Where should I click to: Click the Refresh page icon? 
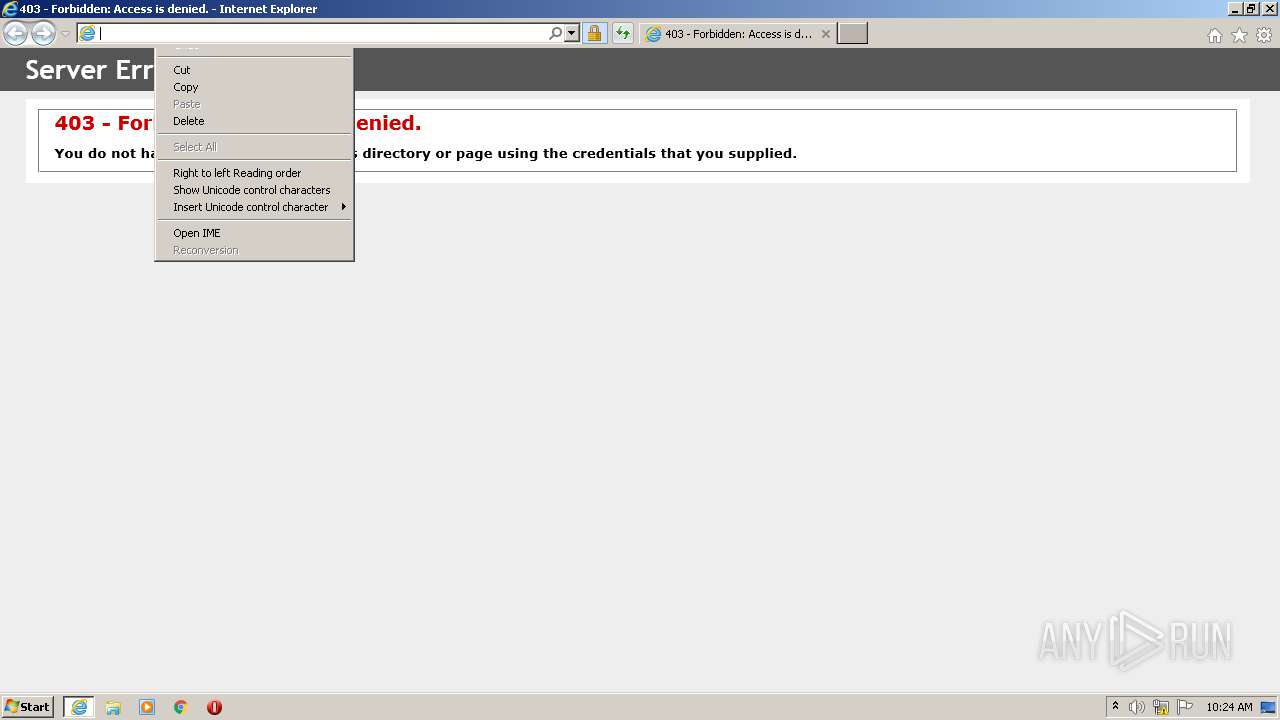coord(623,34)
